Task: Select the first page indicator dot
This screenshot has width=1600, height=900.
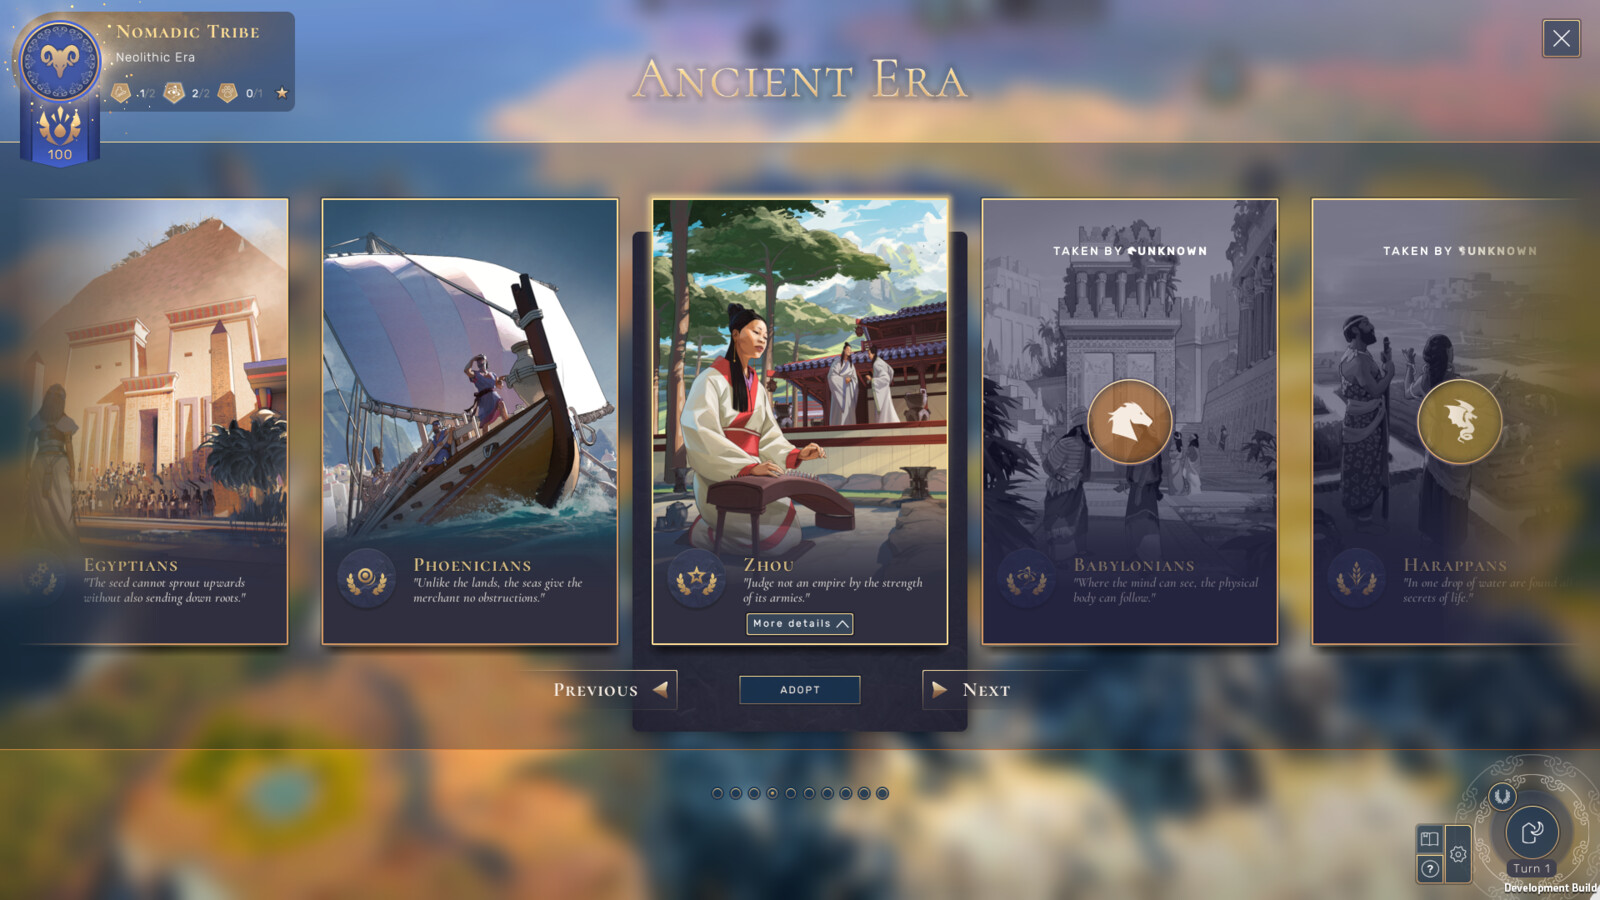Action: click(717, 793)
